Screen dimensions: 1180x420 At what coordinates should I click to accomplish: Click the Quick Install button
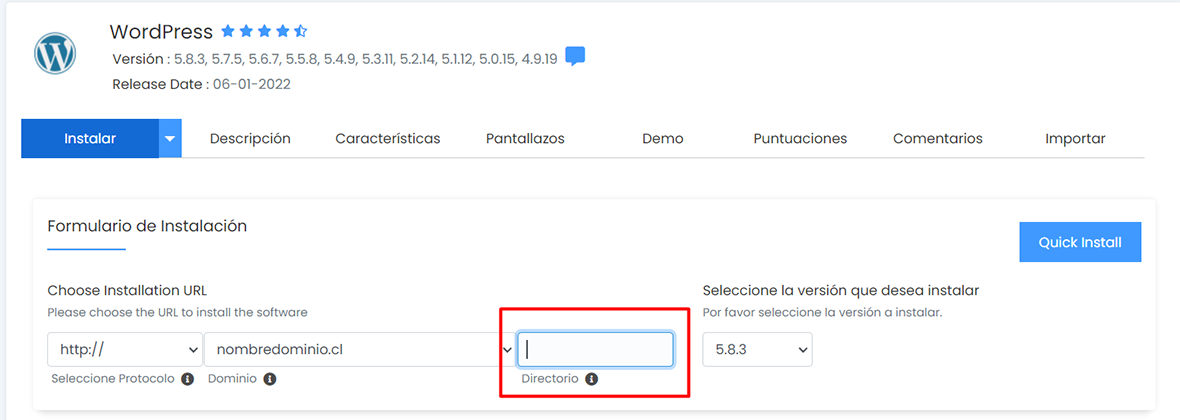tap(1080, 242)
